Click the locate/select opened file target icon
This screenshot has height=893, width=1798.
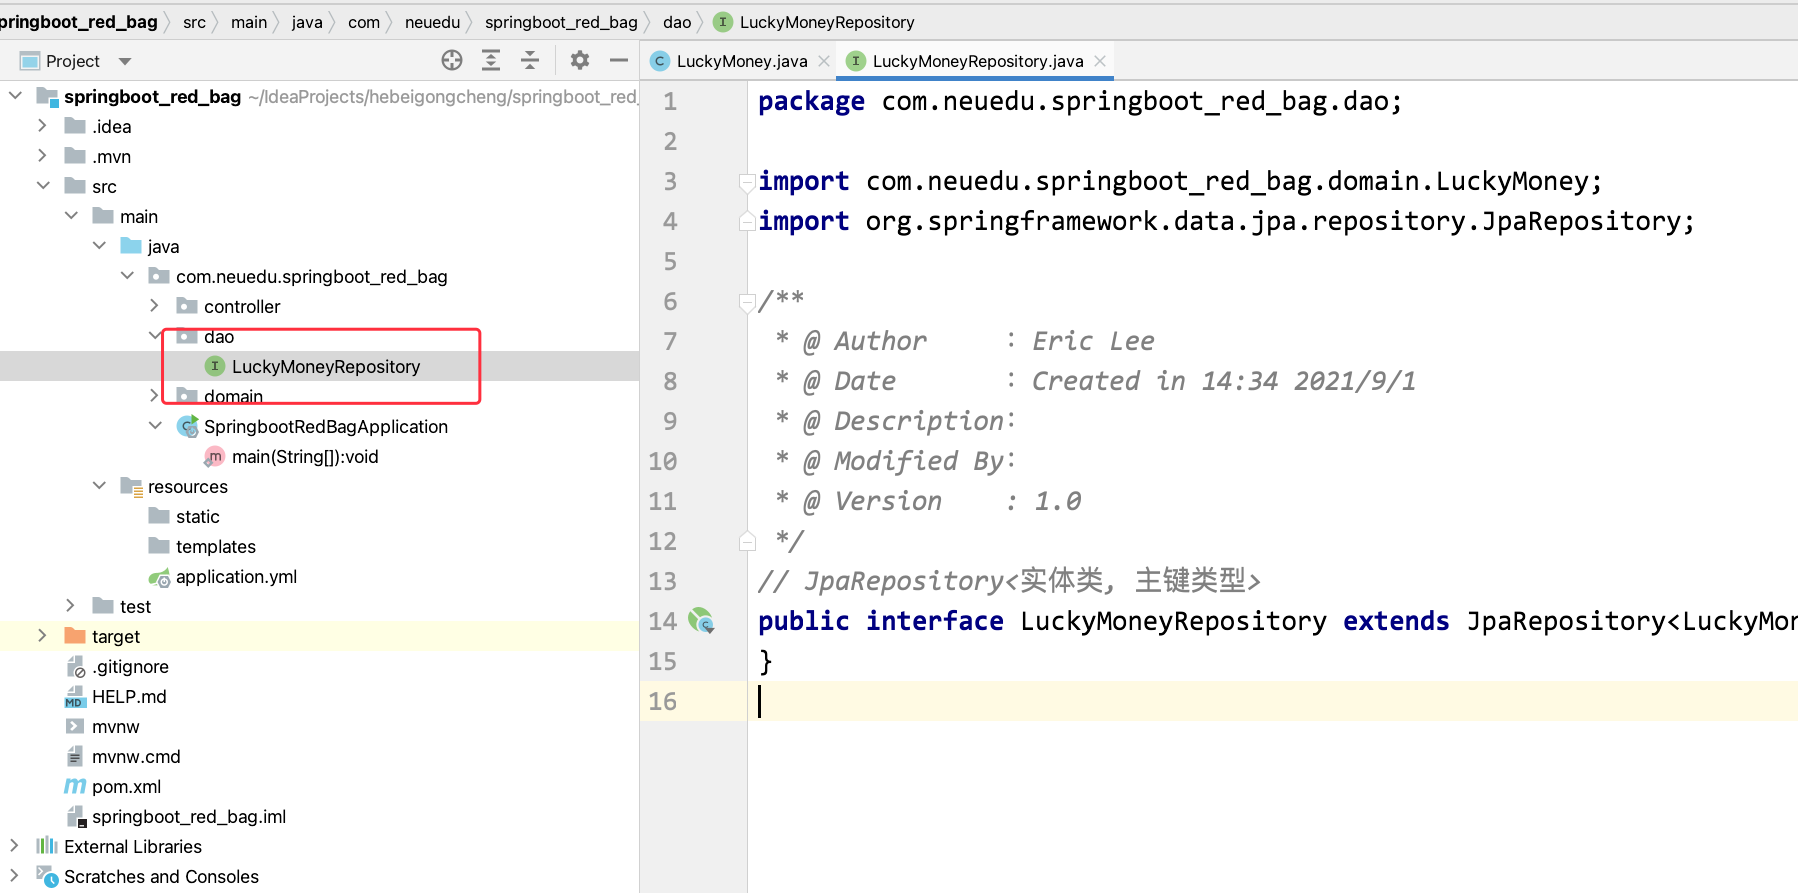(x=452, y=61)
